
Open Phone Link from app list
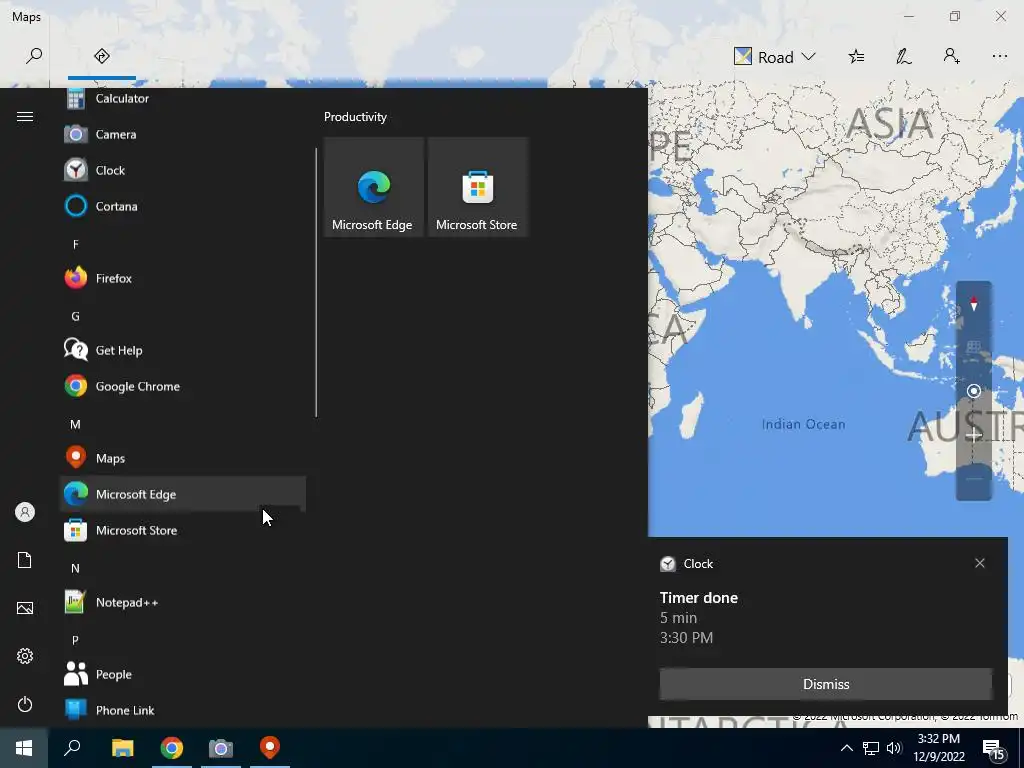tap(183, 710)
